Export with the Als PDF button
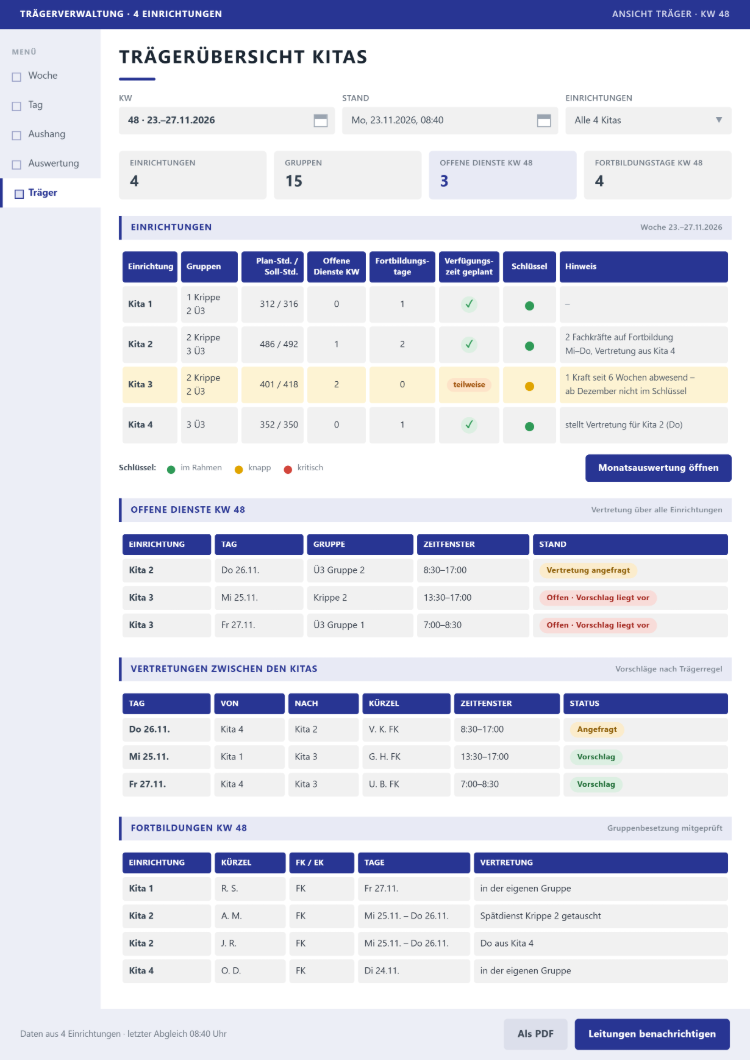The image size is (750, 1060). coord(536,1034)
